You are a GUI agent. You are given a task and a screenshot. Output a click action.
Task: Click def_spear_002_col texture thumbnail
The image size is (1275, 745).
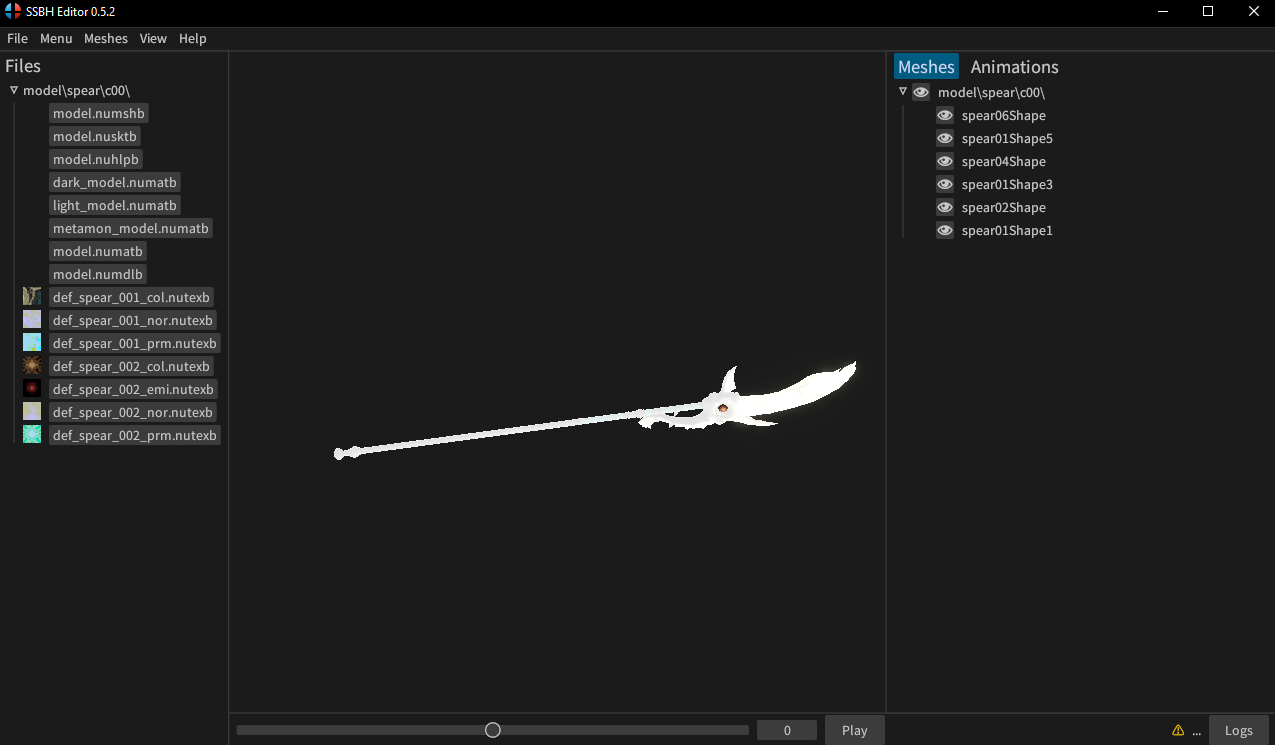(32, 366)
